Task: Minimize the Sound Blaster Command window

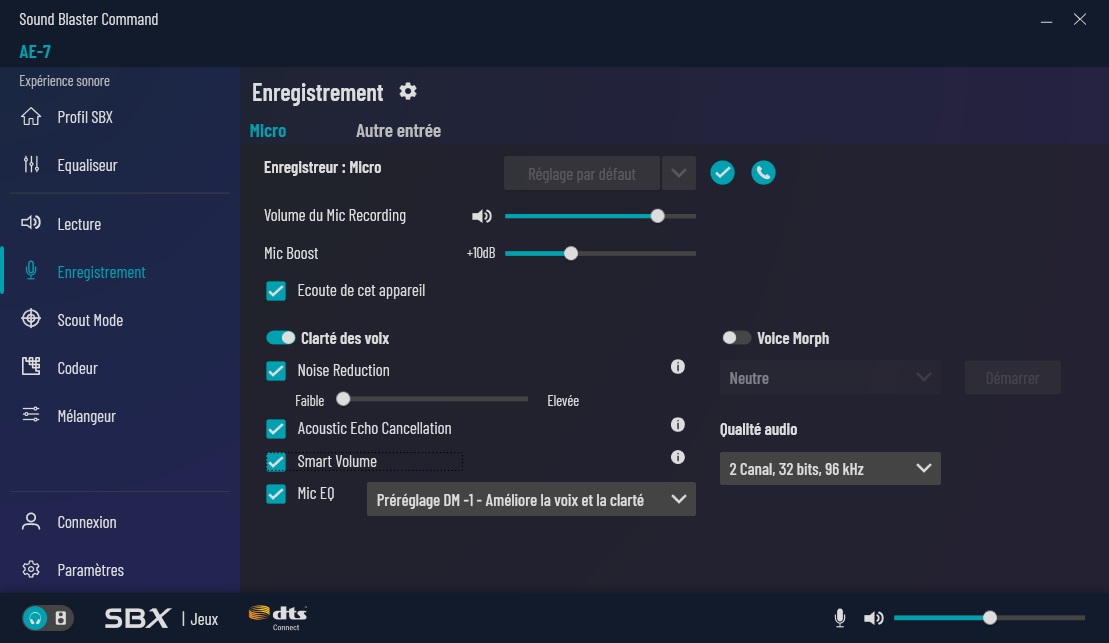Action: 1046,20
